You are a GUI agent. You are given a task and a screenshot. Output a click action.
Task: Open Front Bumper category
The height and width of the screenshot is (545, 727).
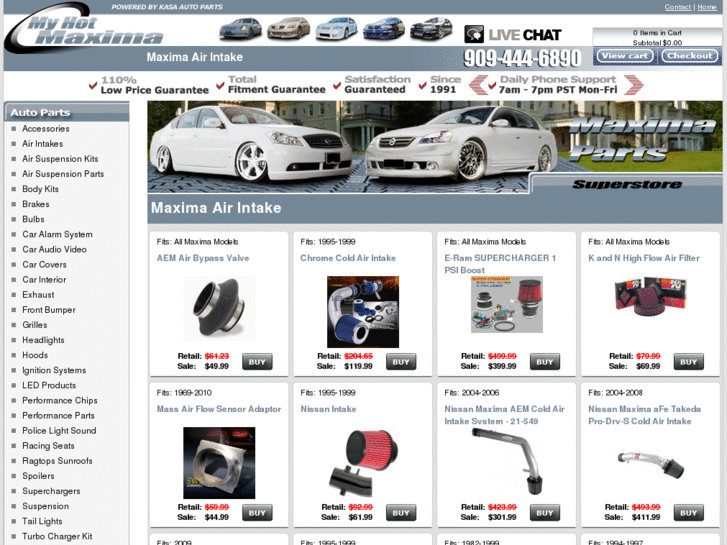pos(49,310)
